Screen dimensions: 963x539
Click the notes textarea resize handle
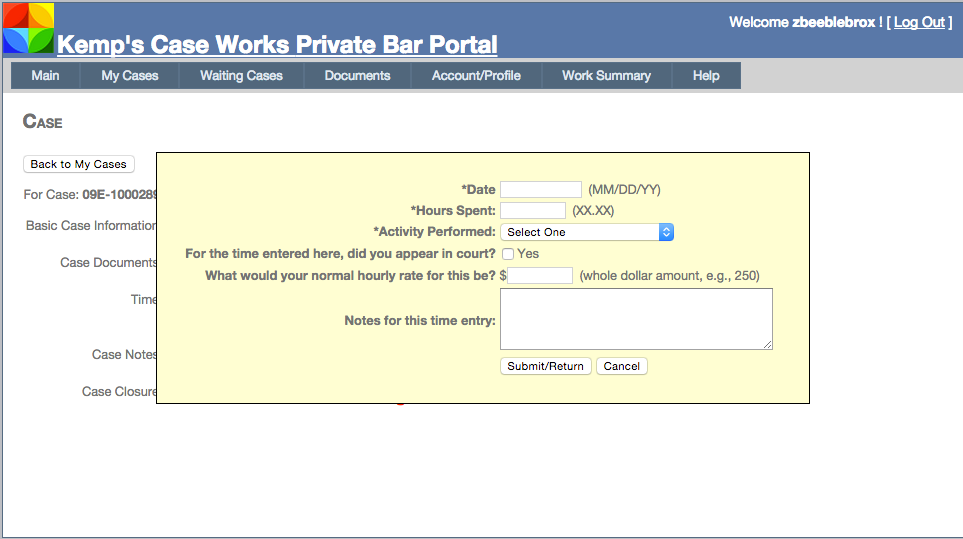(768, 345)
